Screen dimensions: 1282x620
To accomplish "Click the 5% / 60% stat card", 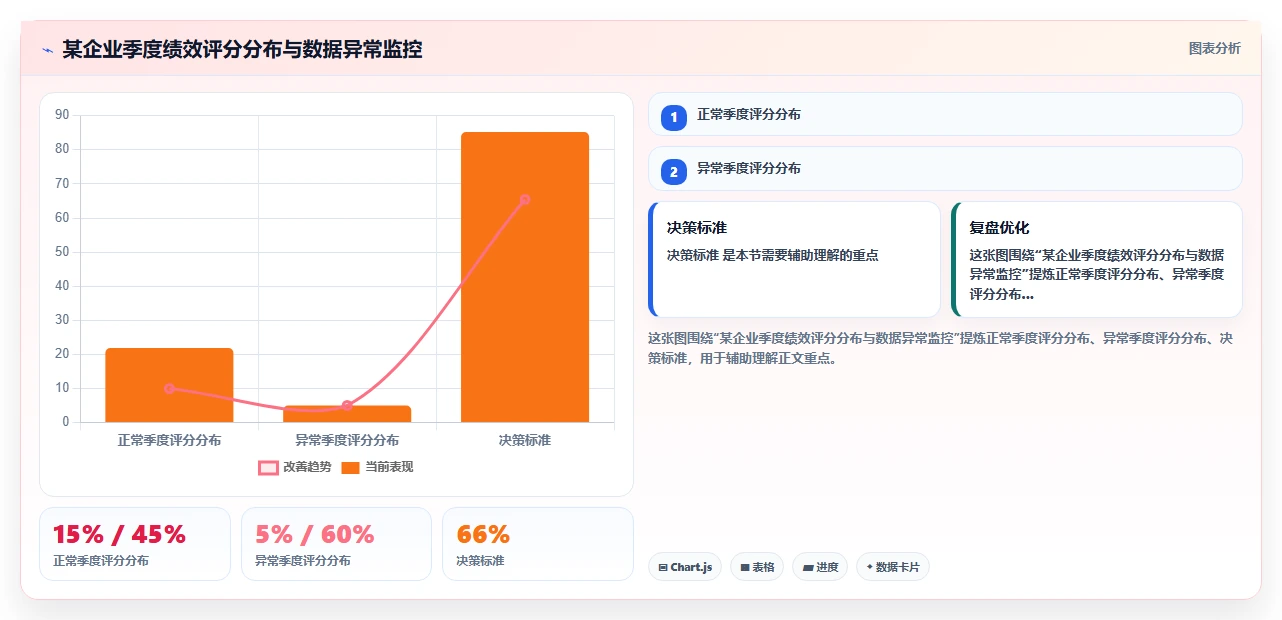I will (336, 544).
